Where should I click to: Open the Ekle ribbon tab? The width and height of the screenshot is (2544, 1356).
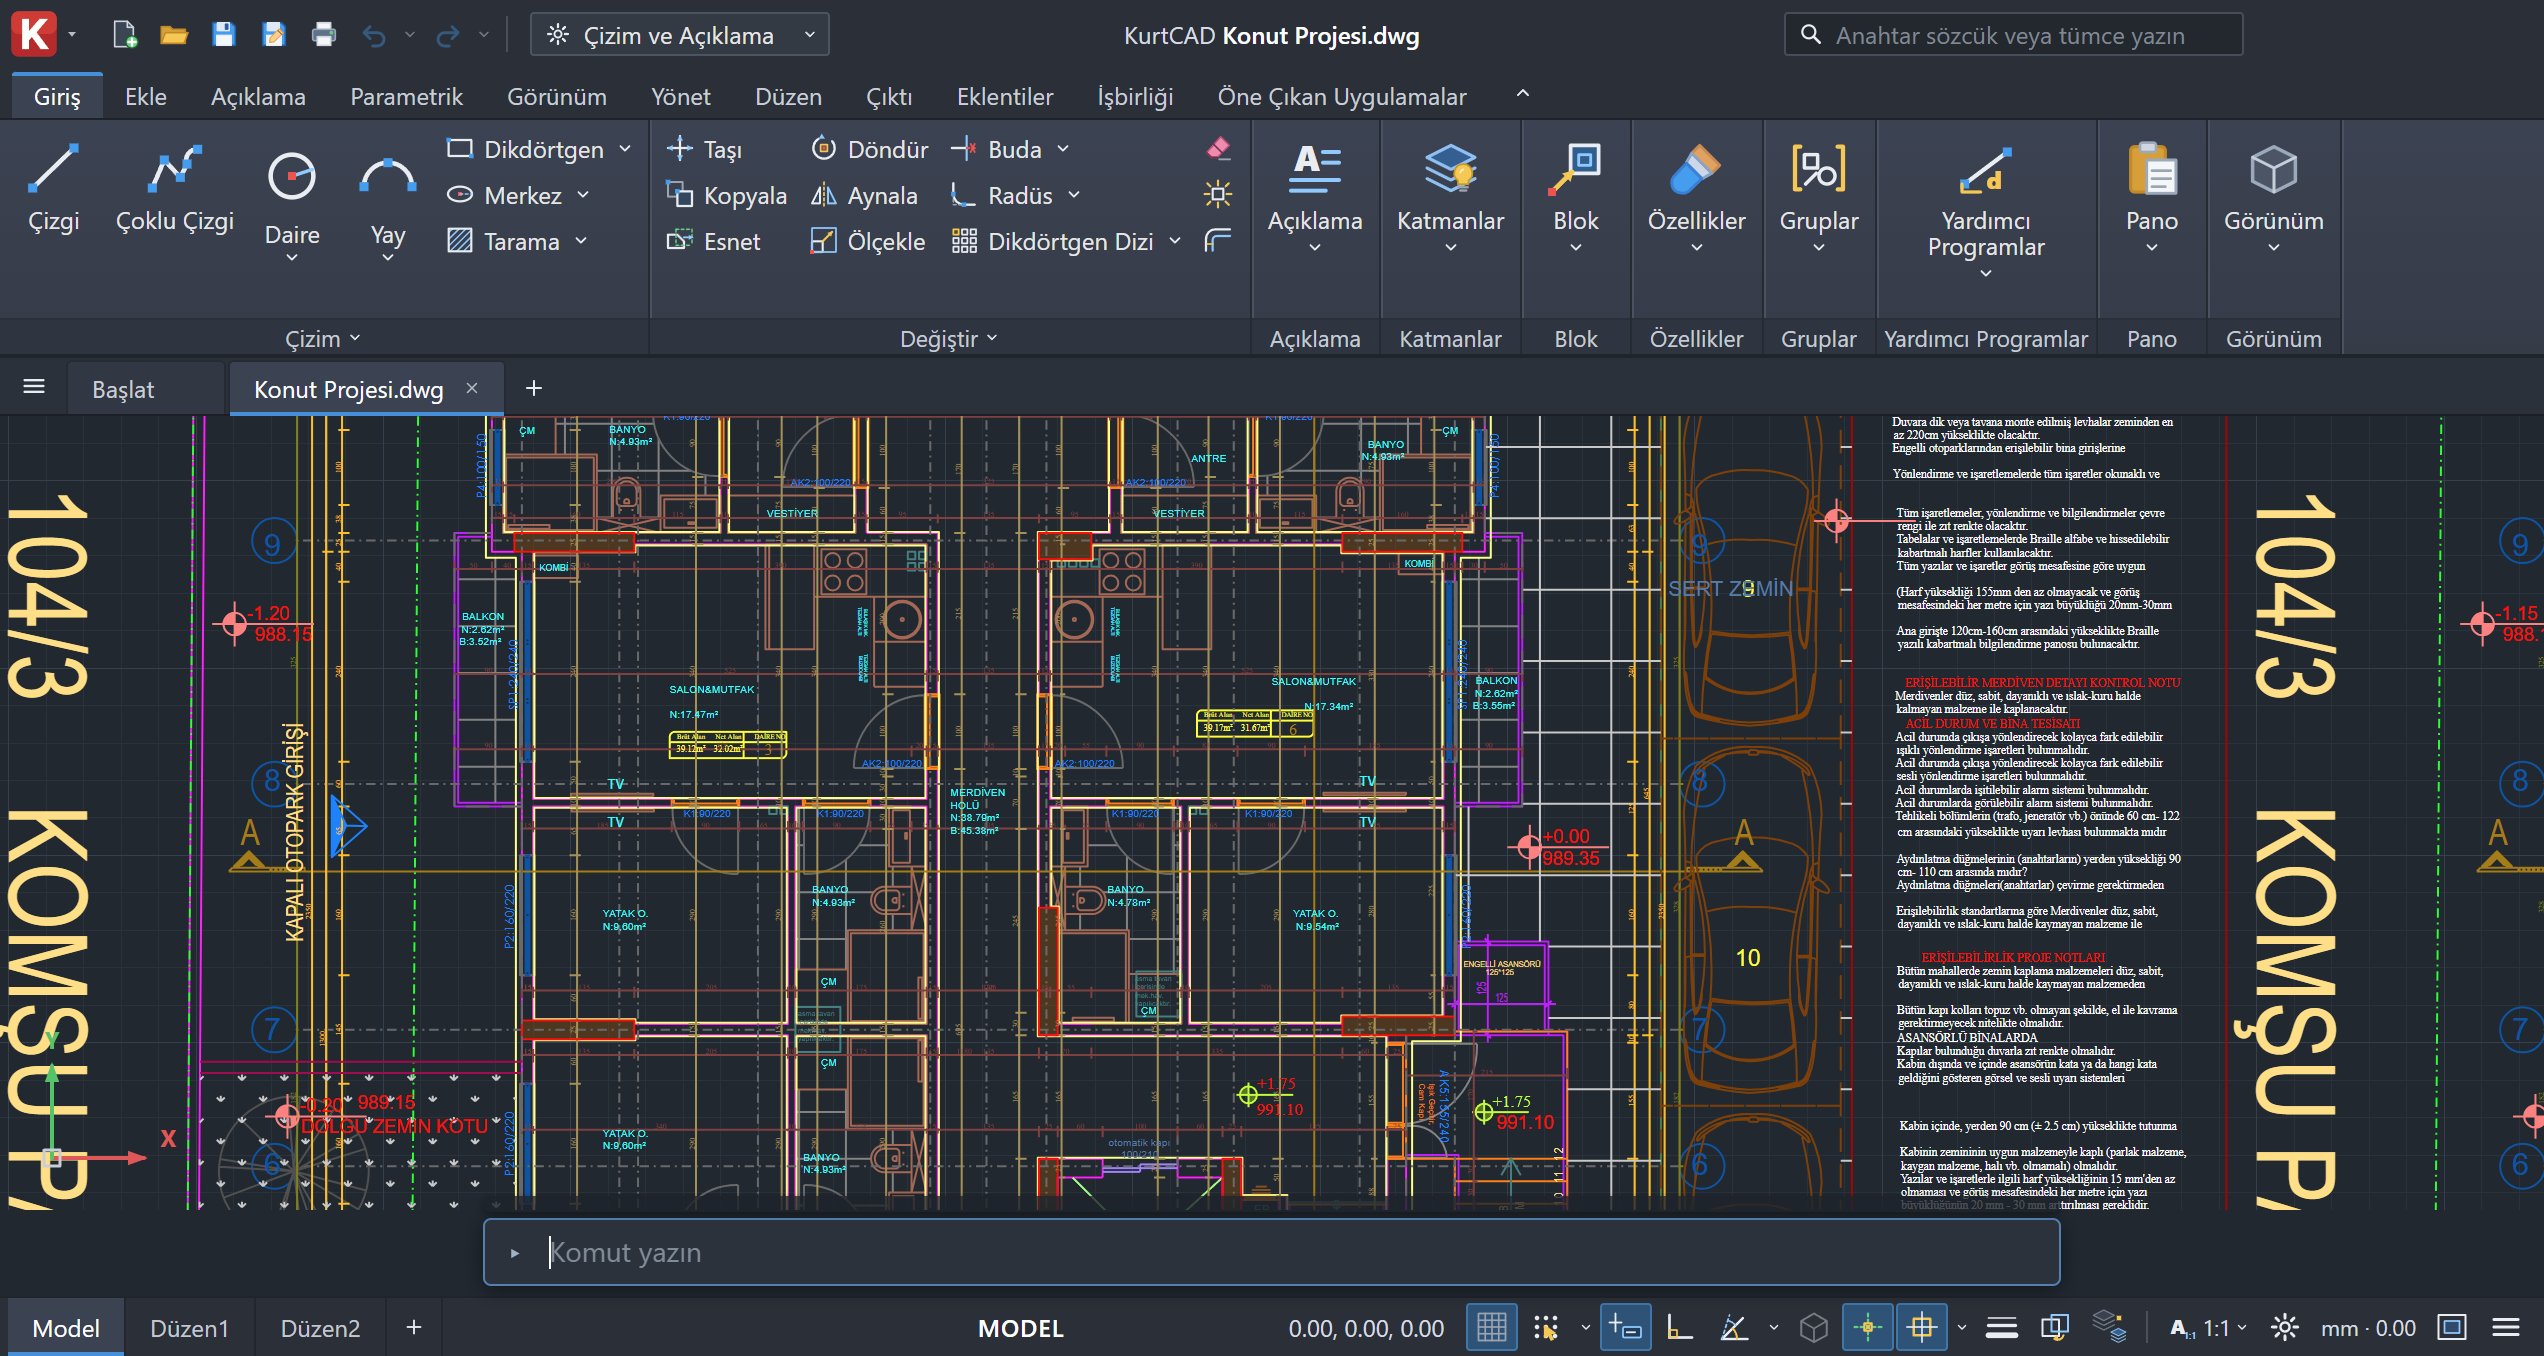[x=146, y=97]
